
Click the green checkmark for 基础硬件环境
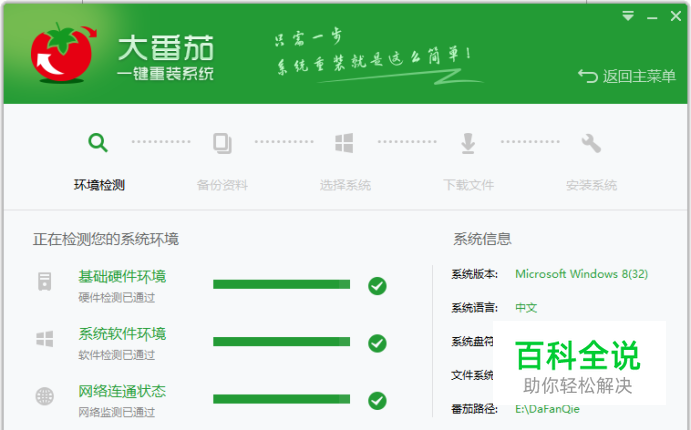[377, 286]
